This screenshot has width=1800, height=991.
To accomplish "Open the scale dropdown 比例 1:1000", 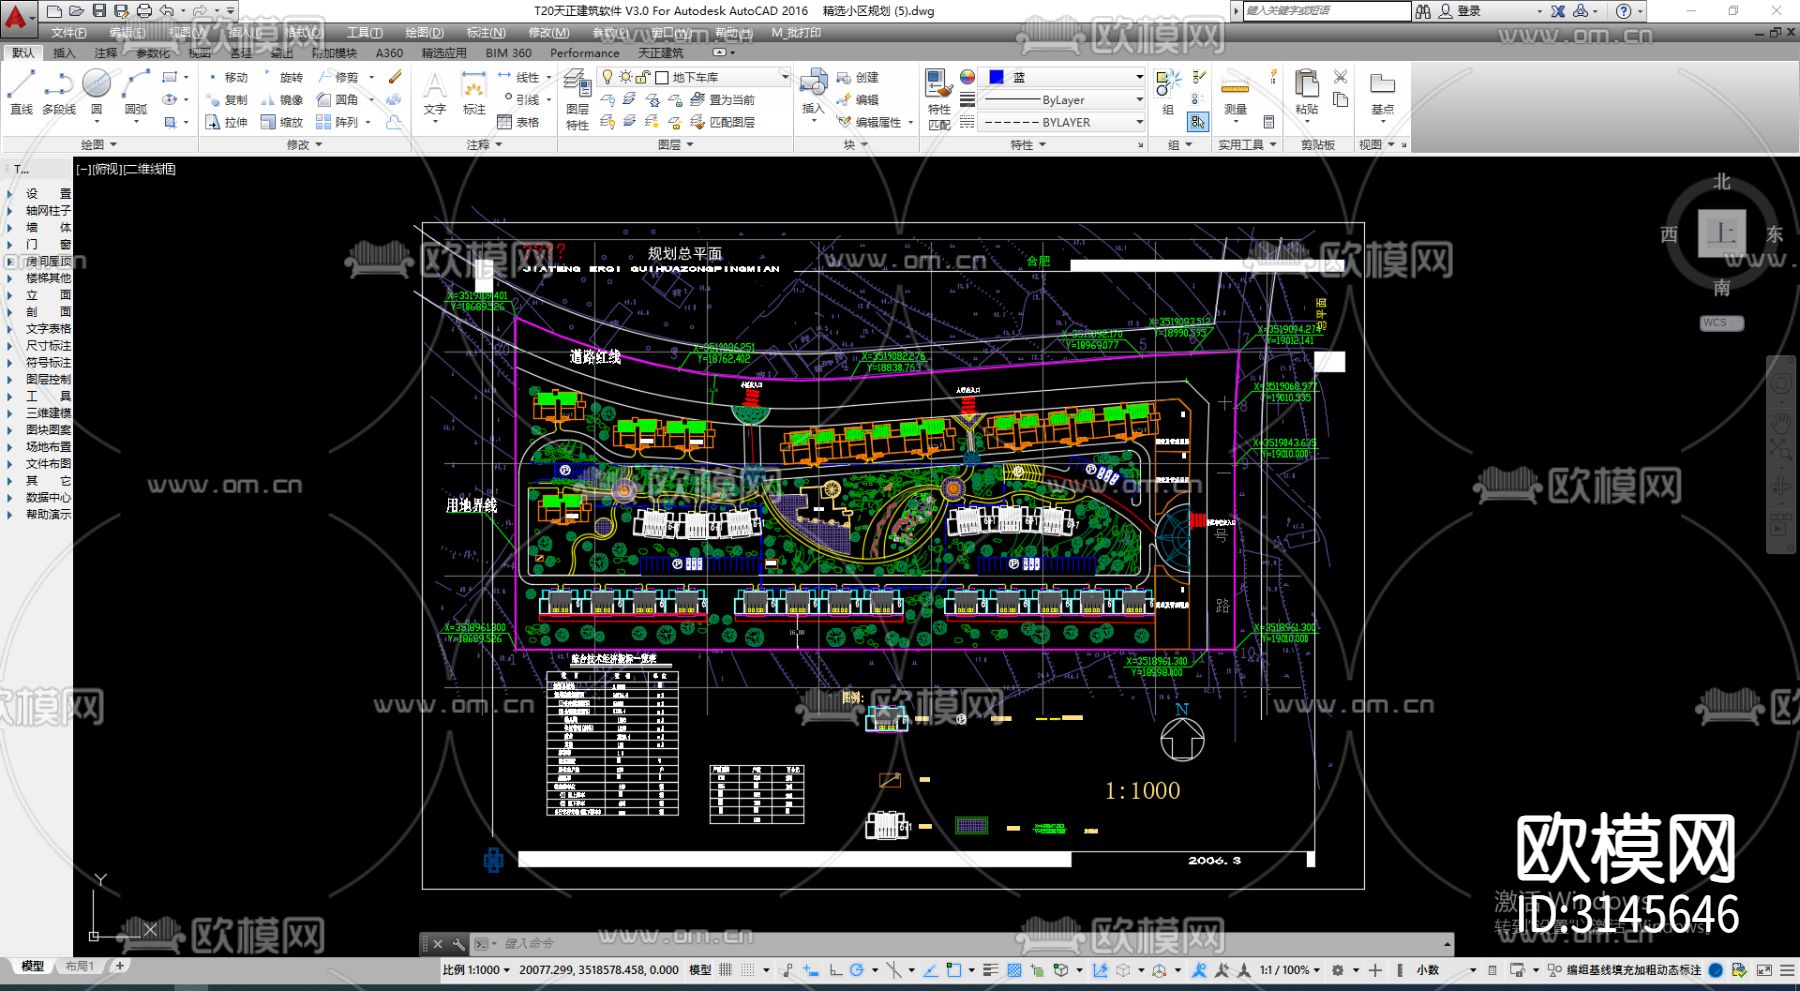I will coord(476,970).
